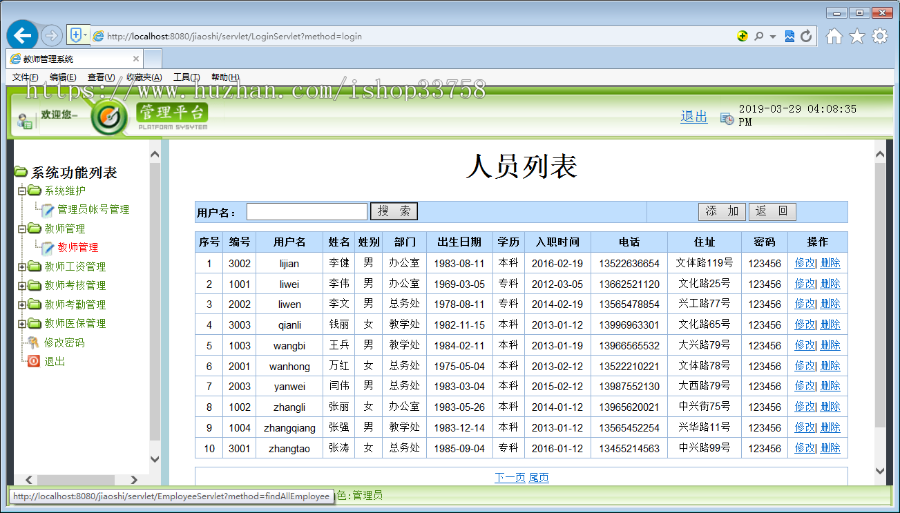The image size is (900, 513).
Task: Open a new blank browser tab
Action: coord(153,59)
